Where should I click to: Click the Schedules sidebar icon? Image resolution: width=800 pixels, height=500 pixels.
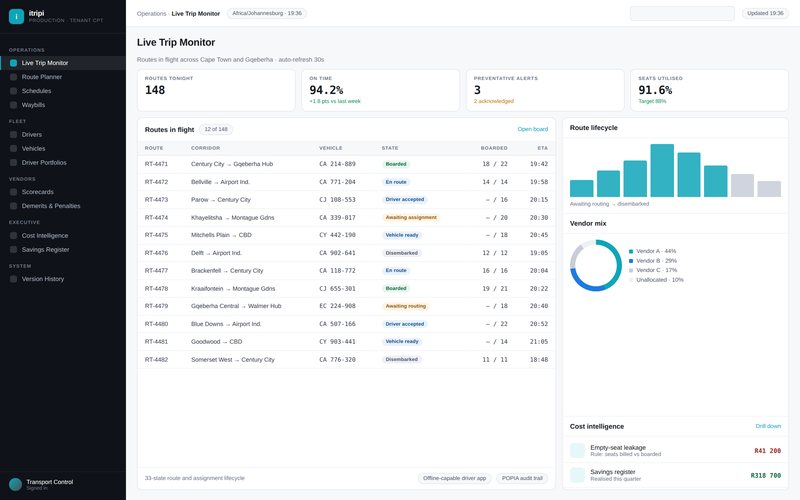pyautogui.click(x=14, y=91)
